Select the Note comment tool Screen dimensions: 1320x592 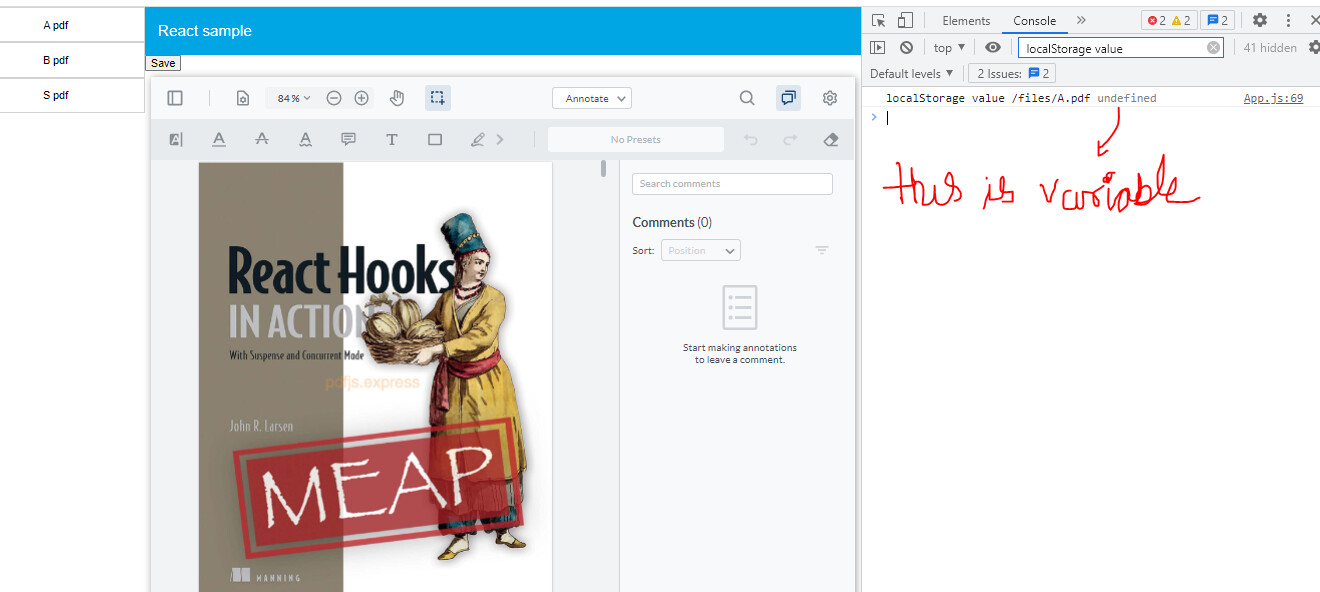348,140
